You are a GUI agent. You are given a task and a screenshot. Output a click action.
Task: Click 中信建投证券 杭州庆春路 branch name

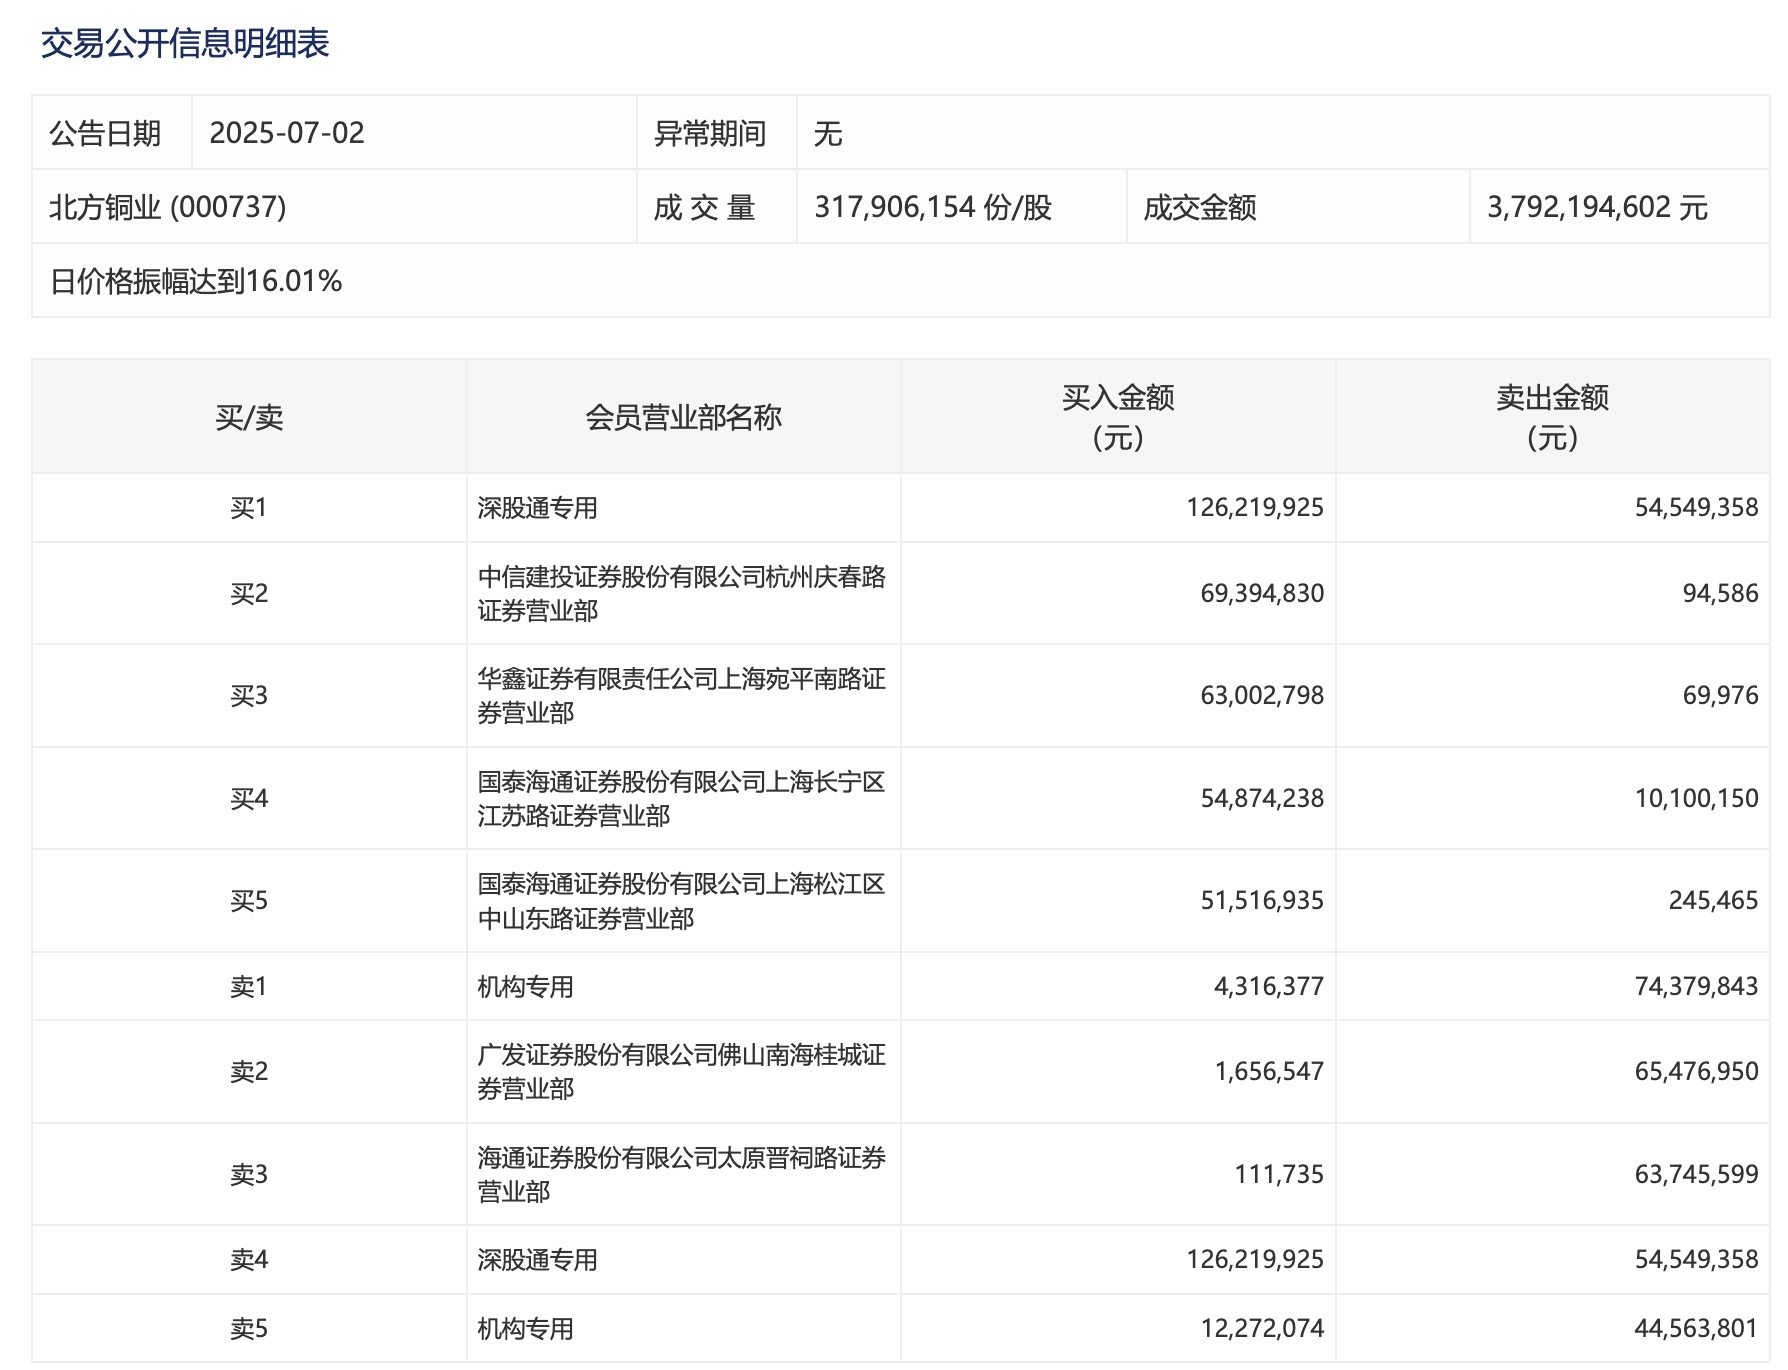tap(682, 594)
